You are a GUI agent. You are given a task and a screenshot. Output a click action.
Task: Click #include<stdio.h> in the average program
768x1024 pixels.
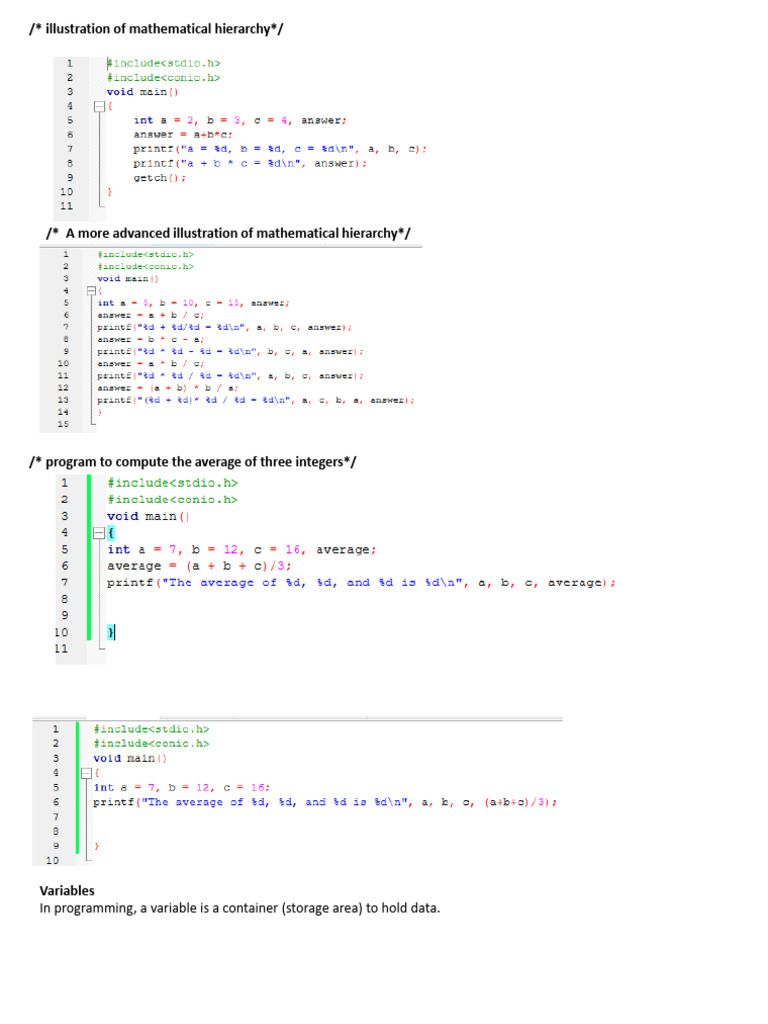click(172, 483)
